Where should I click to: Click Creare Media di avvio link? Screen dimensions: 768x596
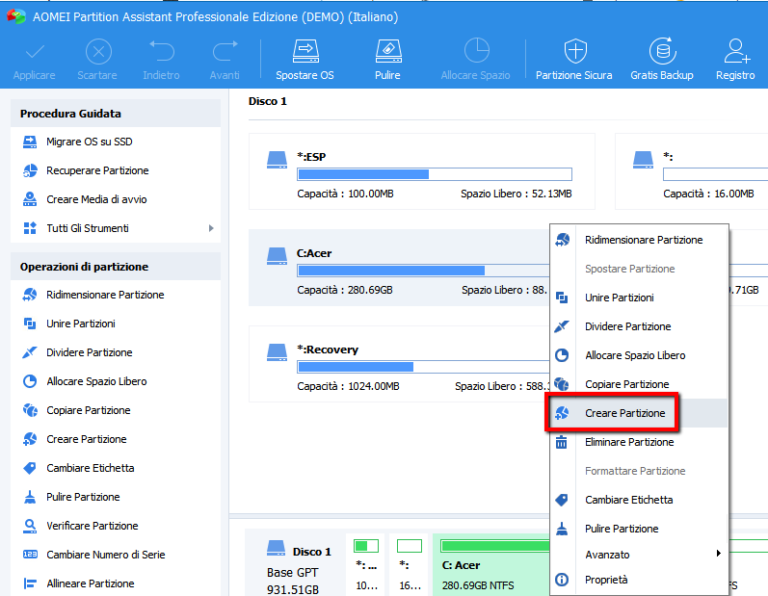click(96, 199)
